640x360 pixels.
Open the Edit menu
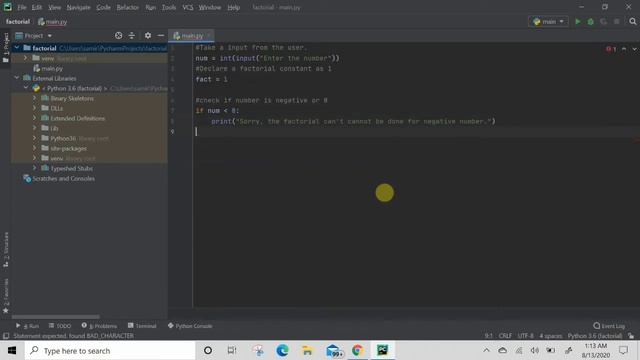point(37,7)
